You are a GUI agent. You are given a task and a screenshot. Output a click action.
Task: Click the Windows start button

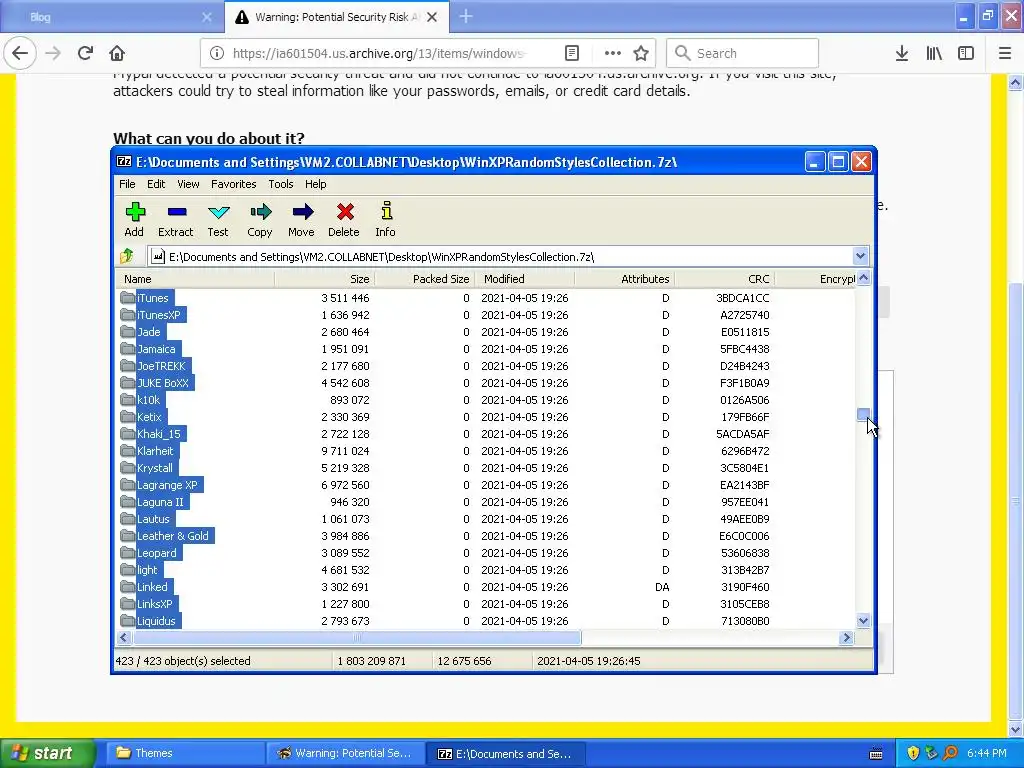tap(47, 753)
